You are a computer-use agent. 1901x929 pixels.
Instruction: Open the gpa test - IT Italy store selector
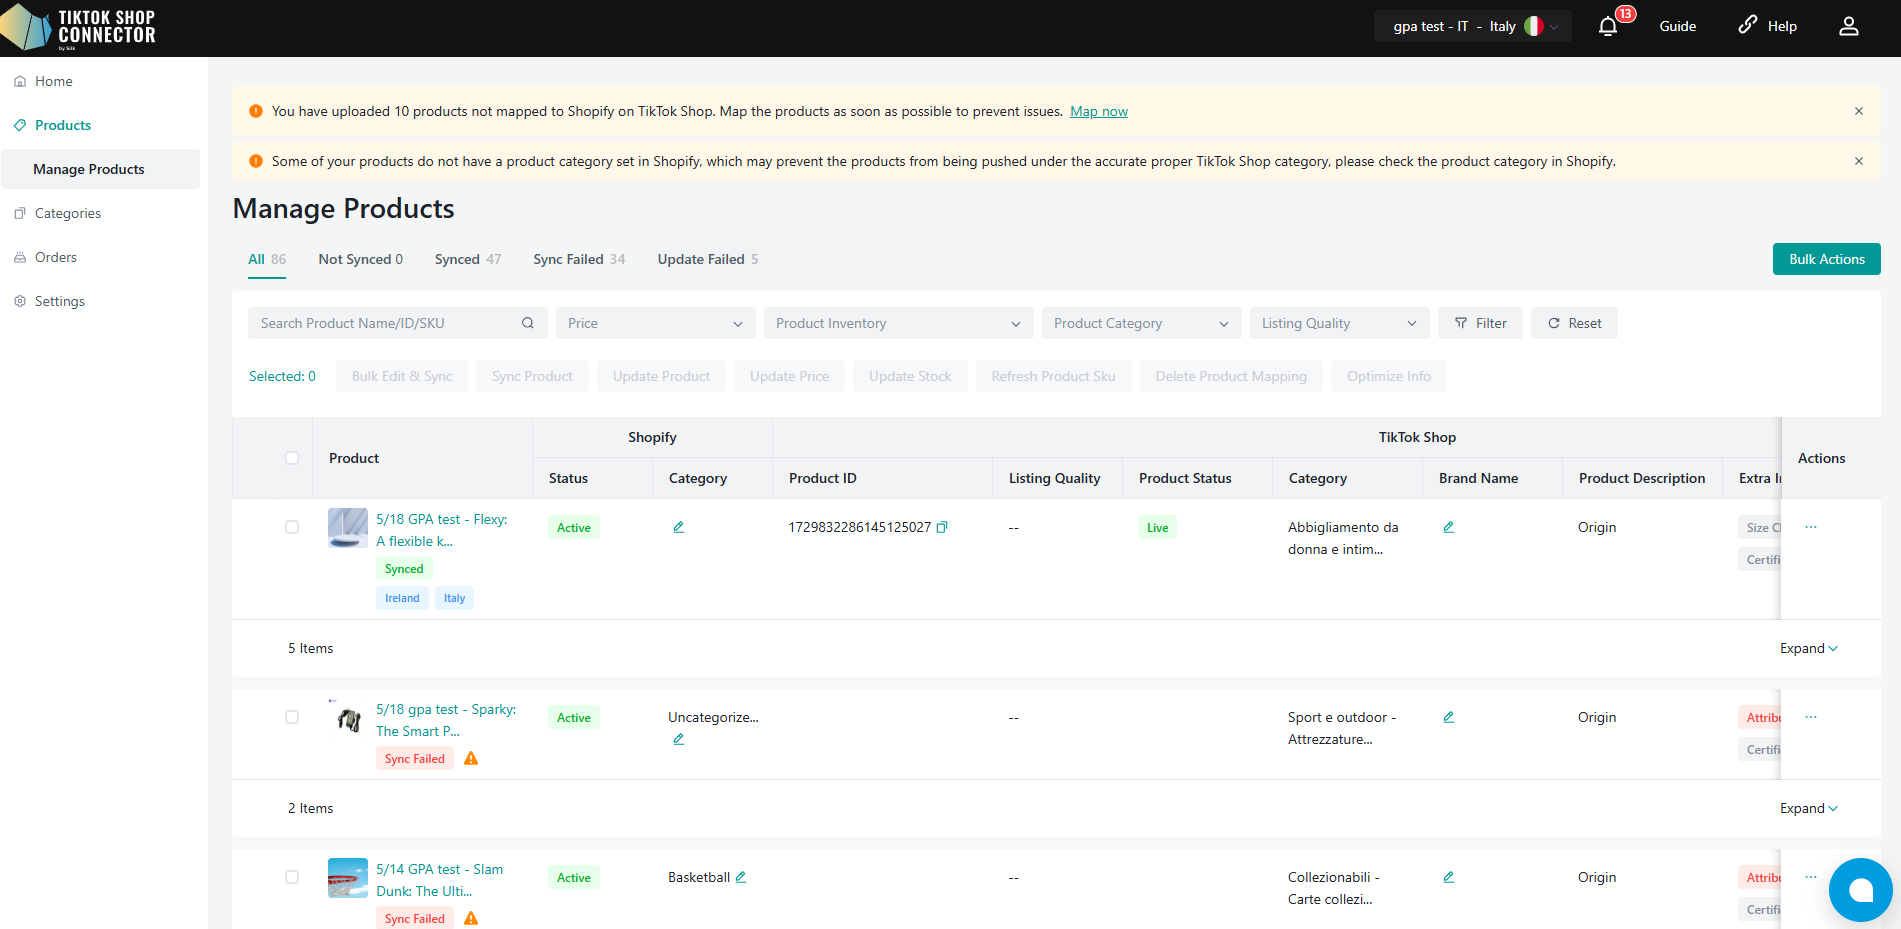click(1473, 27)
